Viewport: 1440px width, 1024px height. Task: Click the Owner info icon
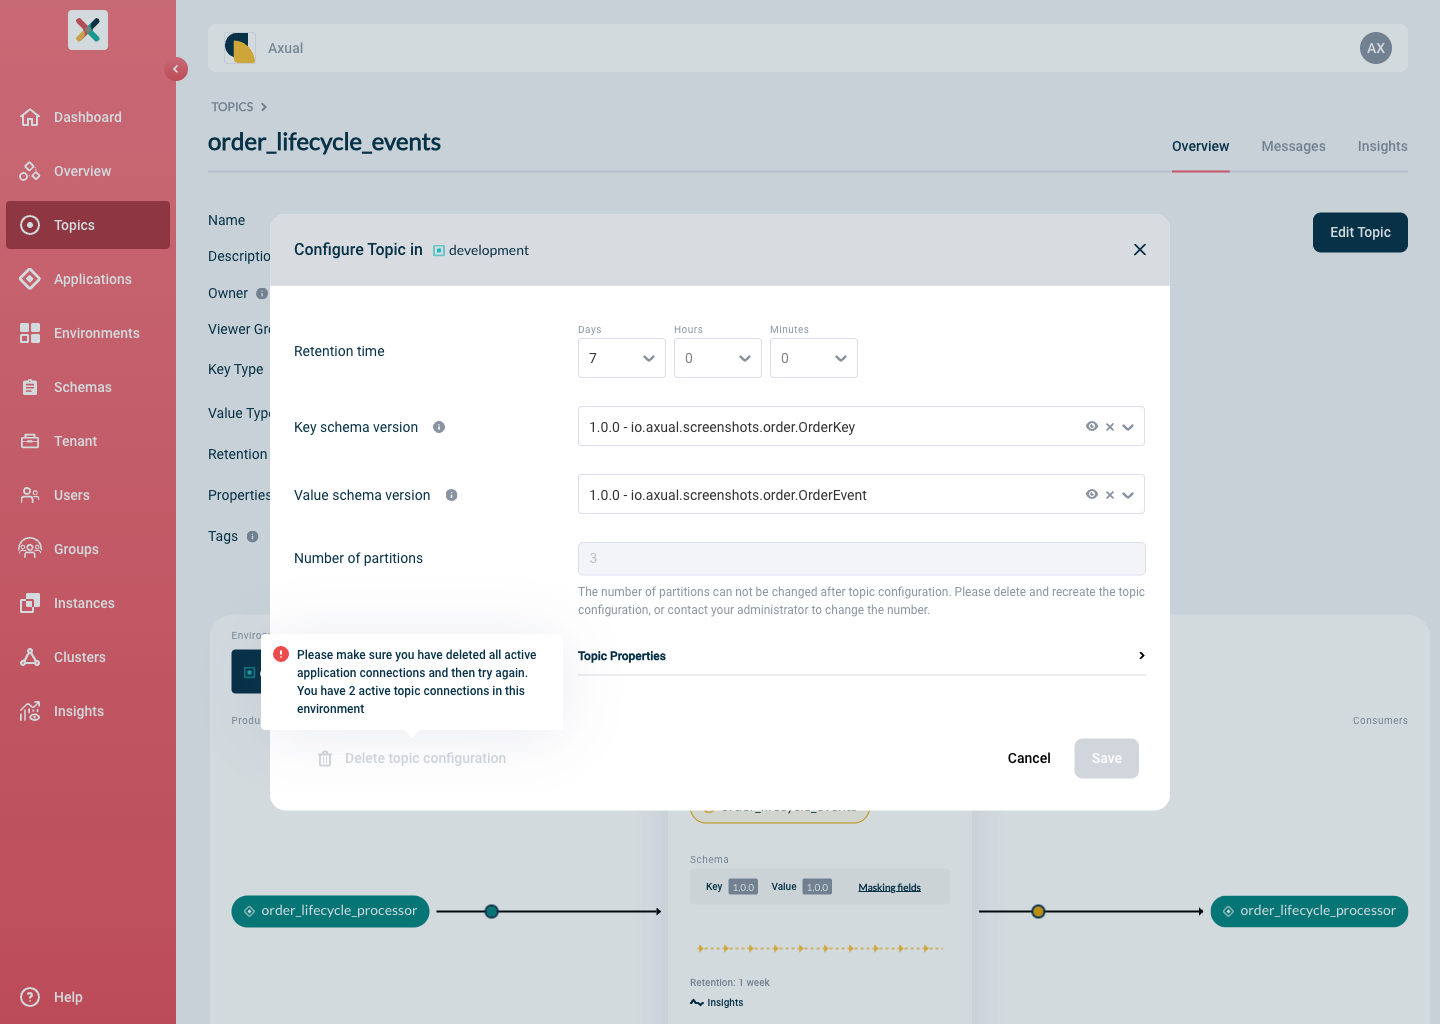pos(262,294)
